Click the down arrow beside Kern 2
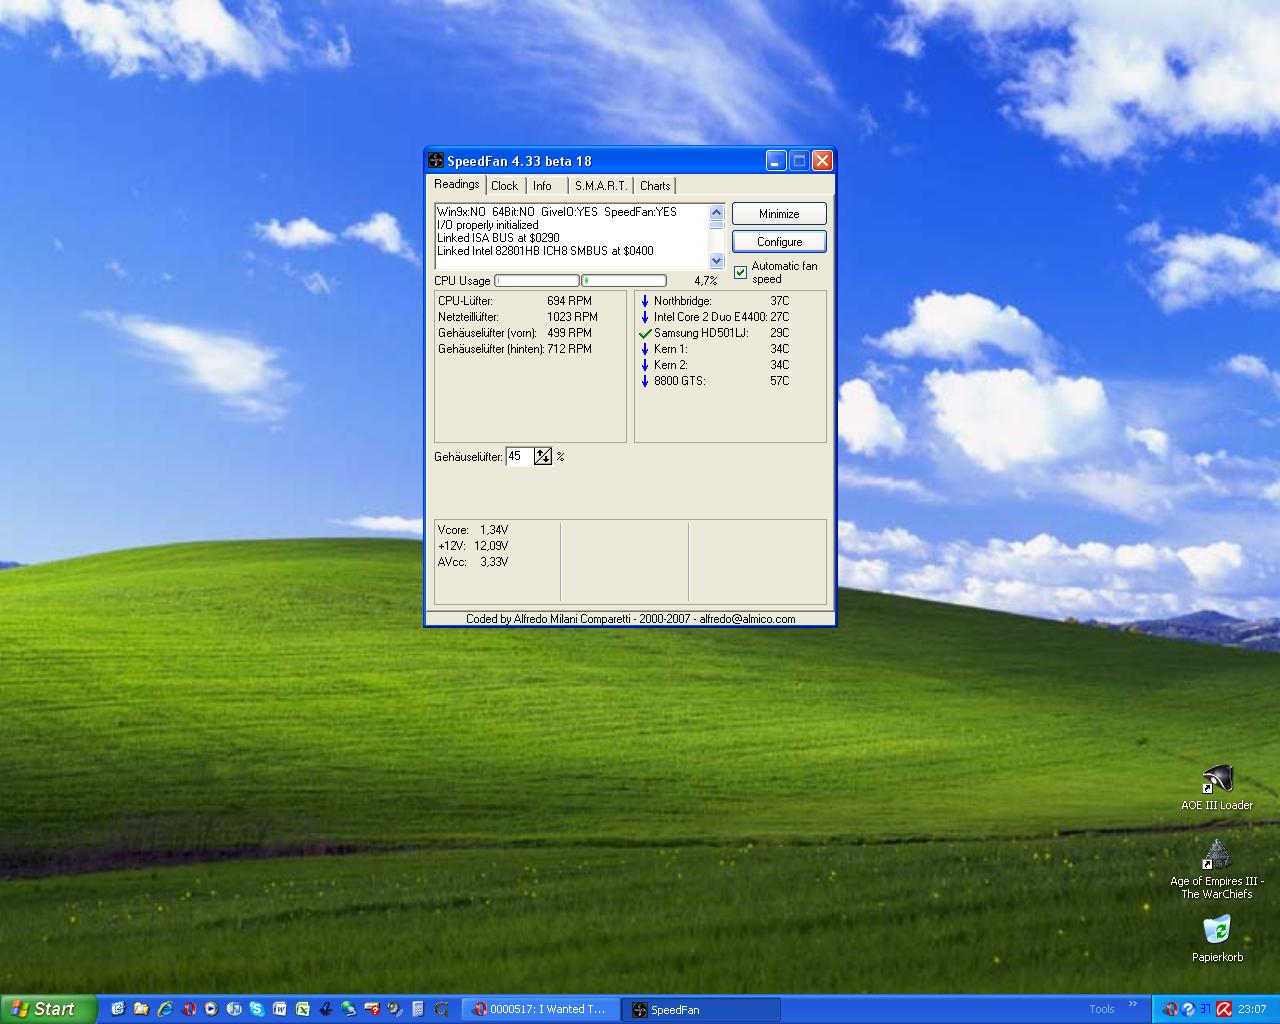The height and width of the screenshot is (1024, 1280). pos(645,365)
